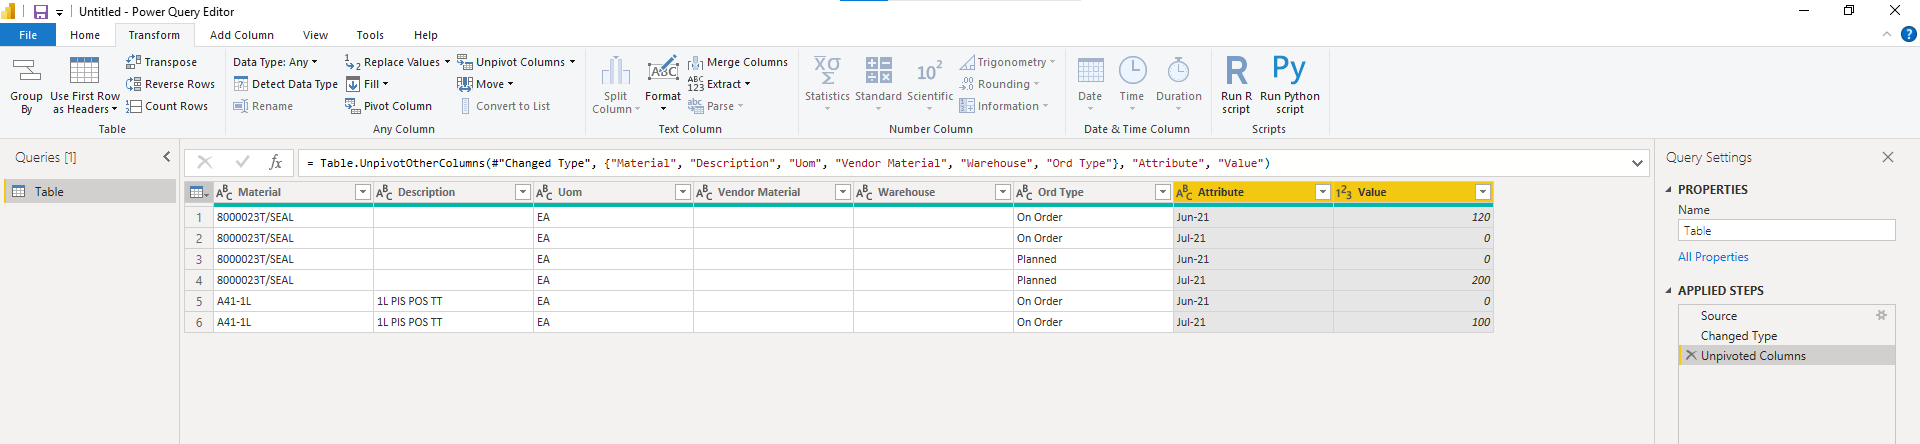Delete the Unpivoted Columns step
This screenshot has width=1920, height=444.
[x=1691, y=355]
